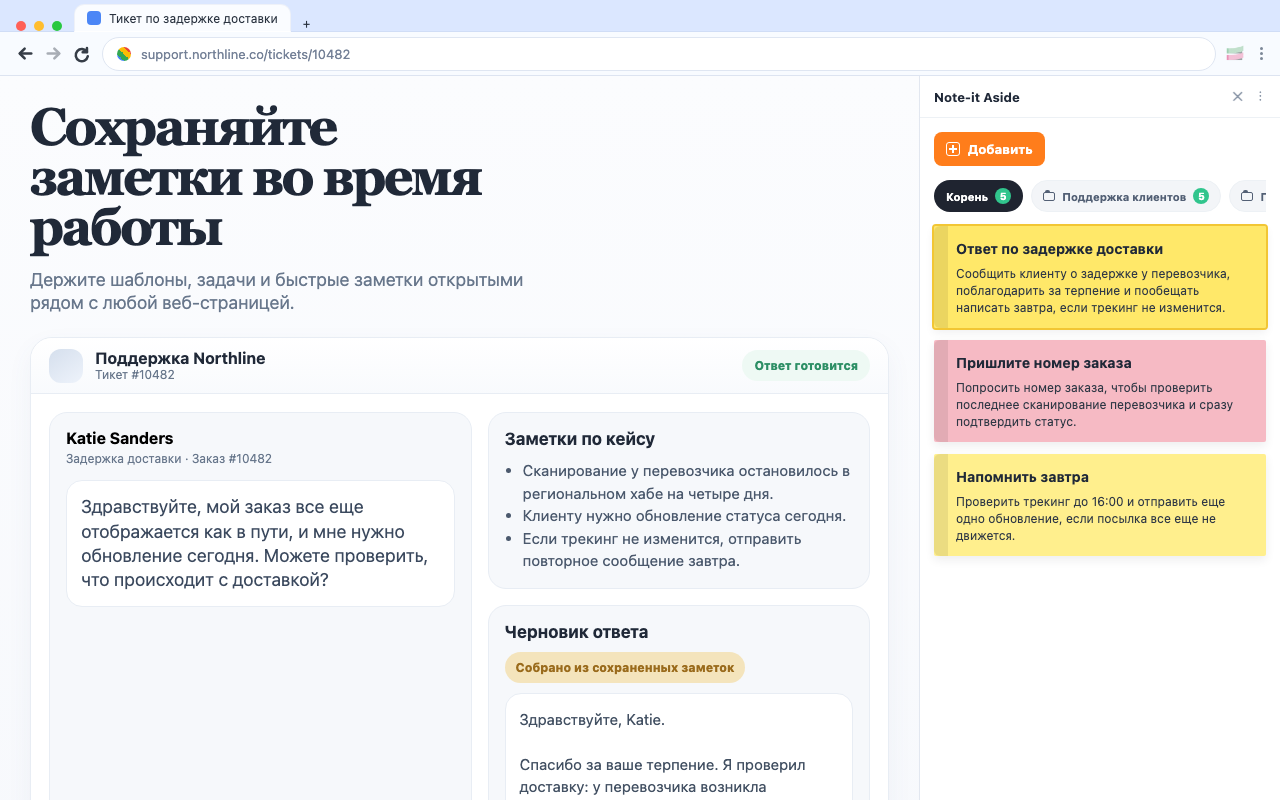Click the orange Добавить button
1280x800 pixels.
coord(988,148)
